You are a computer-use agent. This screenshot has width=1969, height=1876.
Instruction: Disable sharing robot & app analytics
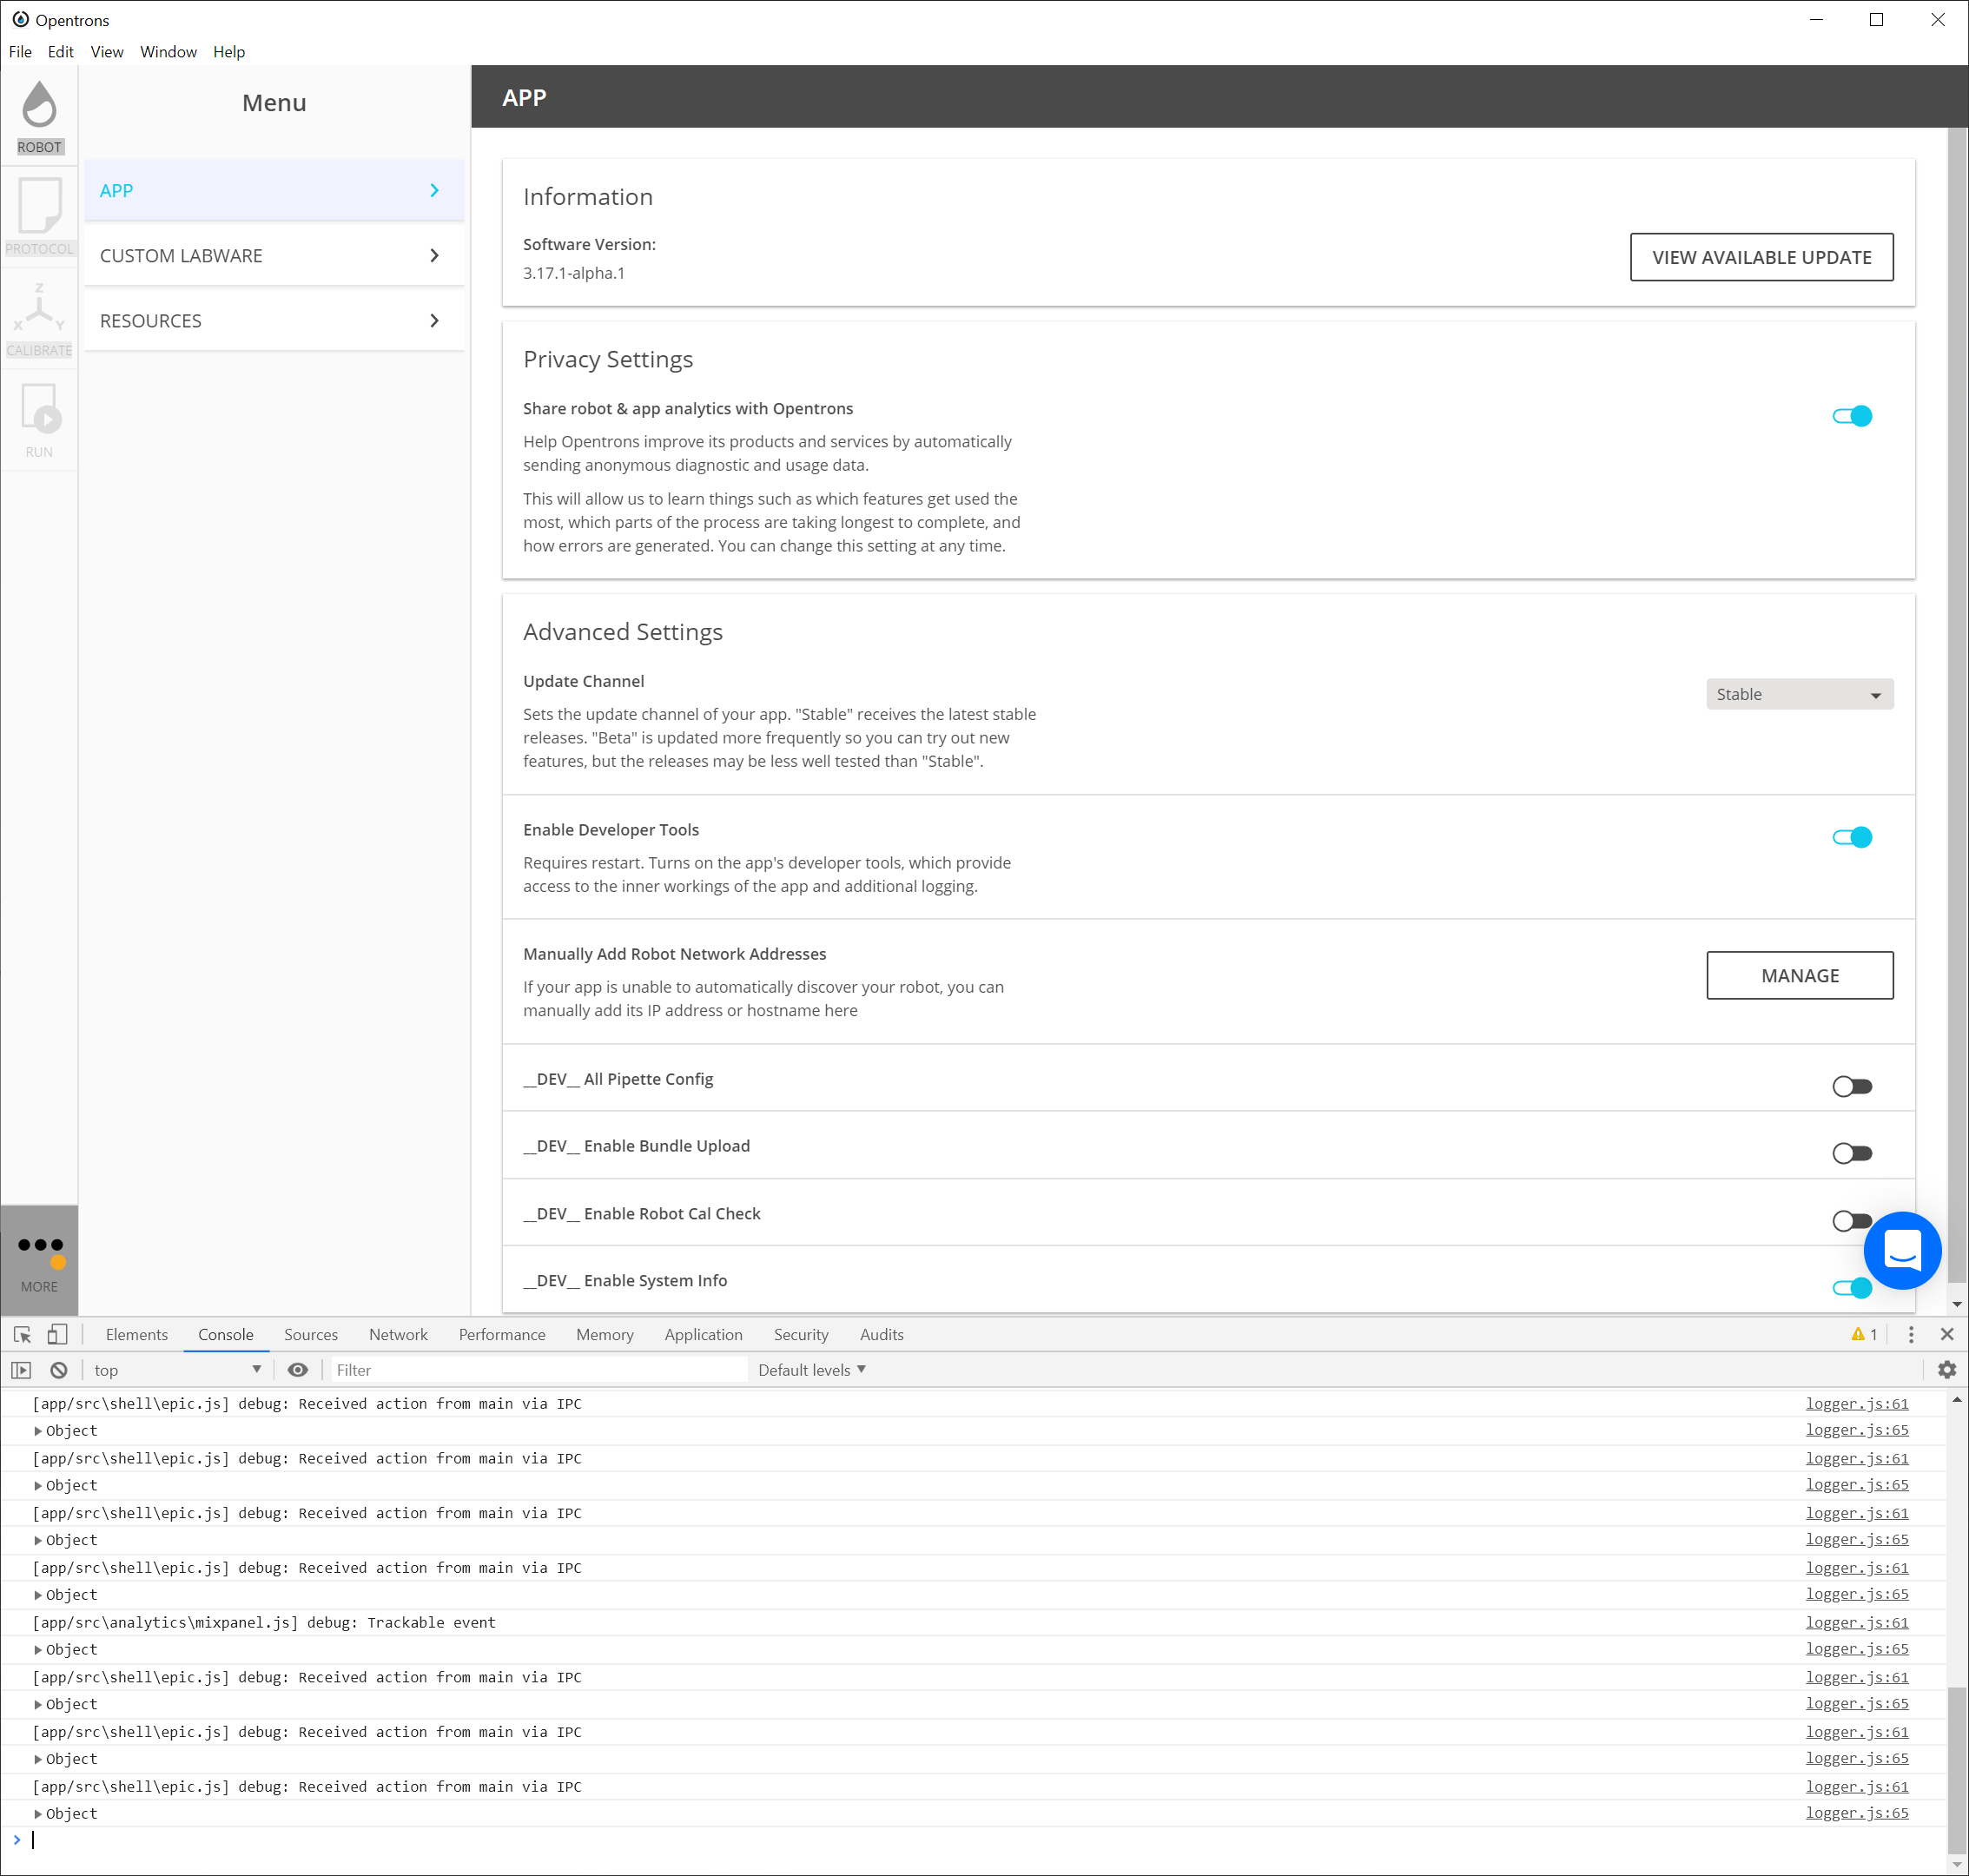pos(1852,415)
